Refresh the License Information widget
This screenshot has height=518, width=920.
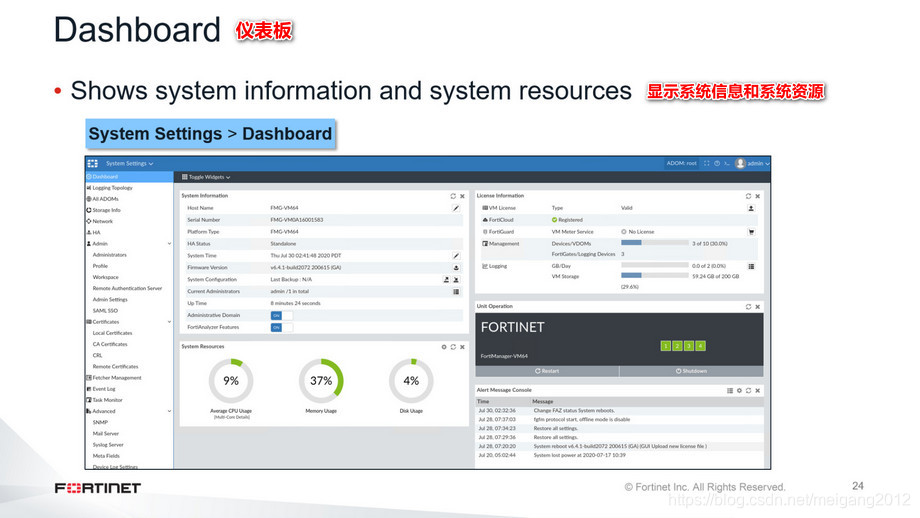pos(748,196)
